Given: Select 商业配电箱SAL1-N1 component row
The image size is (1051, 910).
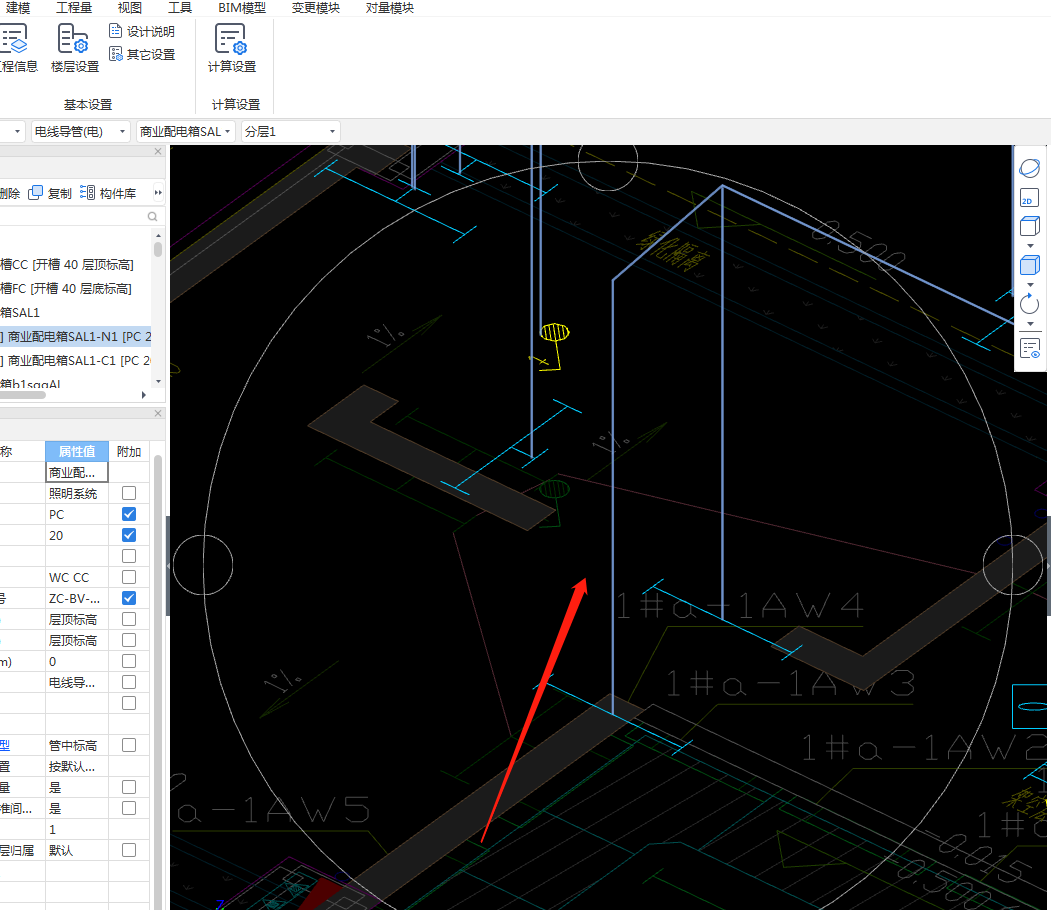Looking at the screenshot, I should point(76,336).
